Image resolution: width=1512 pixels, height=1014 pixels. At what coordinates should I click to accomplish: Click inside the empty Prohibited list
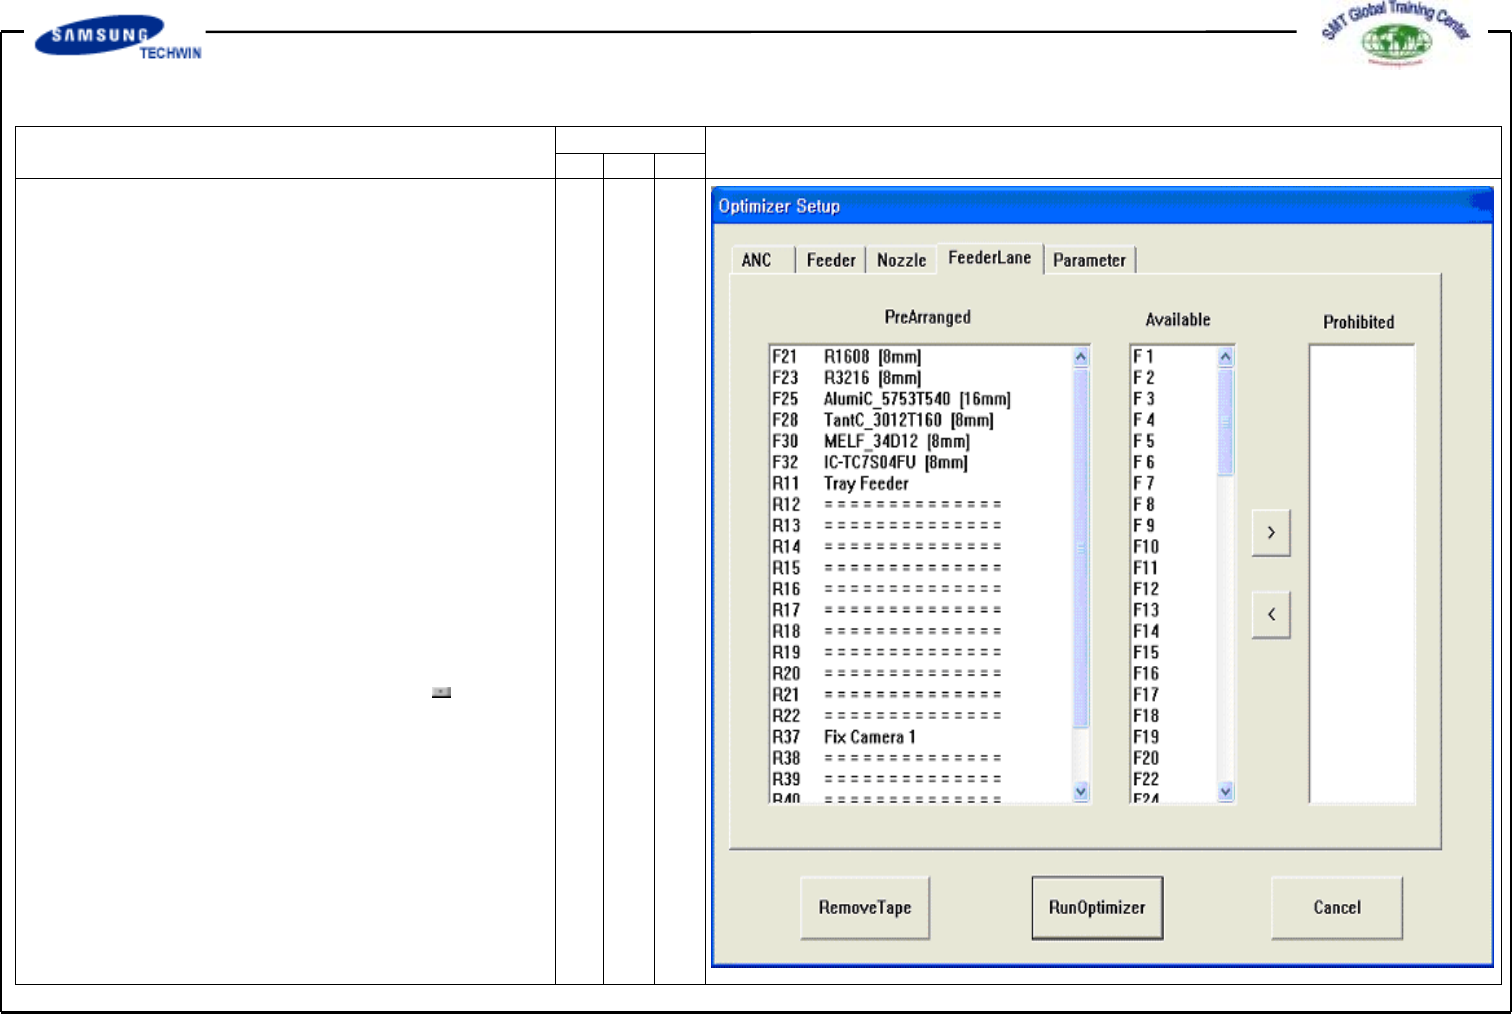tap(1361, 573)
